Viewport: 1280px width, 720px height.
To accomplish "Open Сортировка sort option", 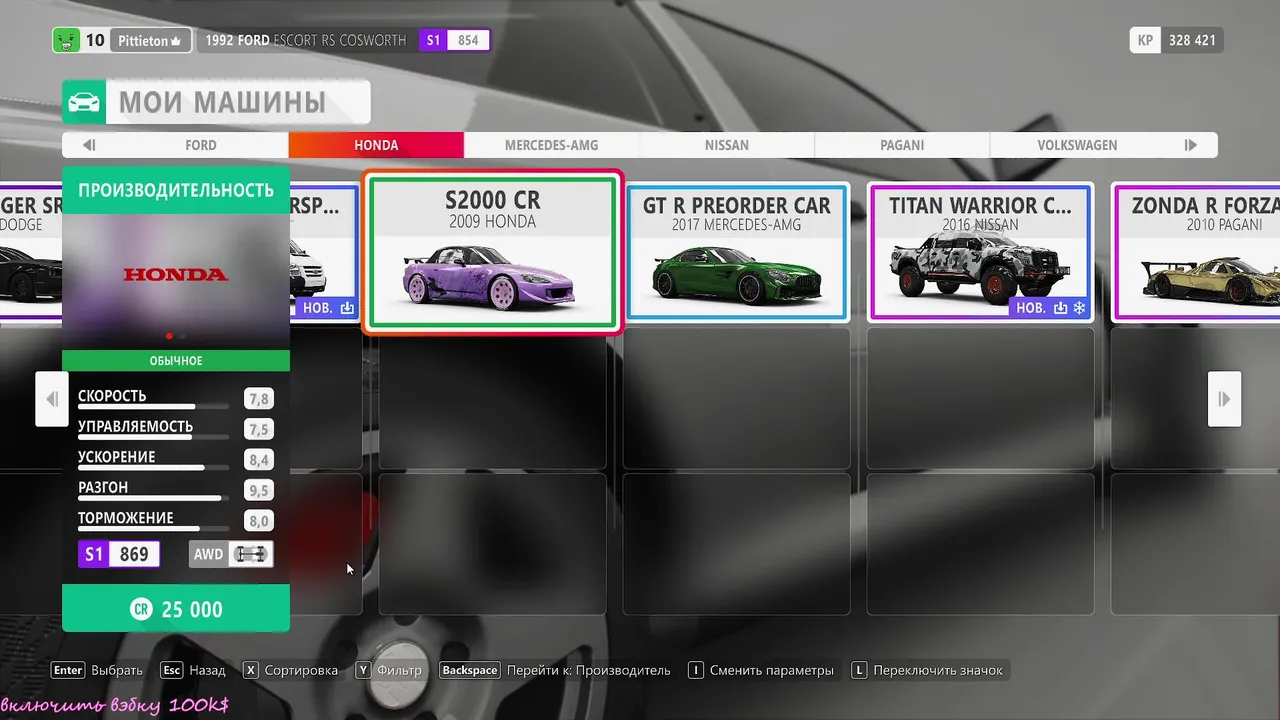I will coord(301,670).
